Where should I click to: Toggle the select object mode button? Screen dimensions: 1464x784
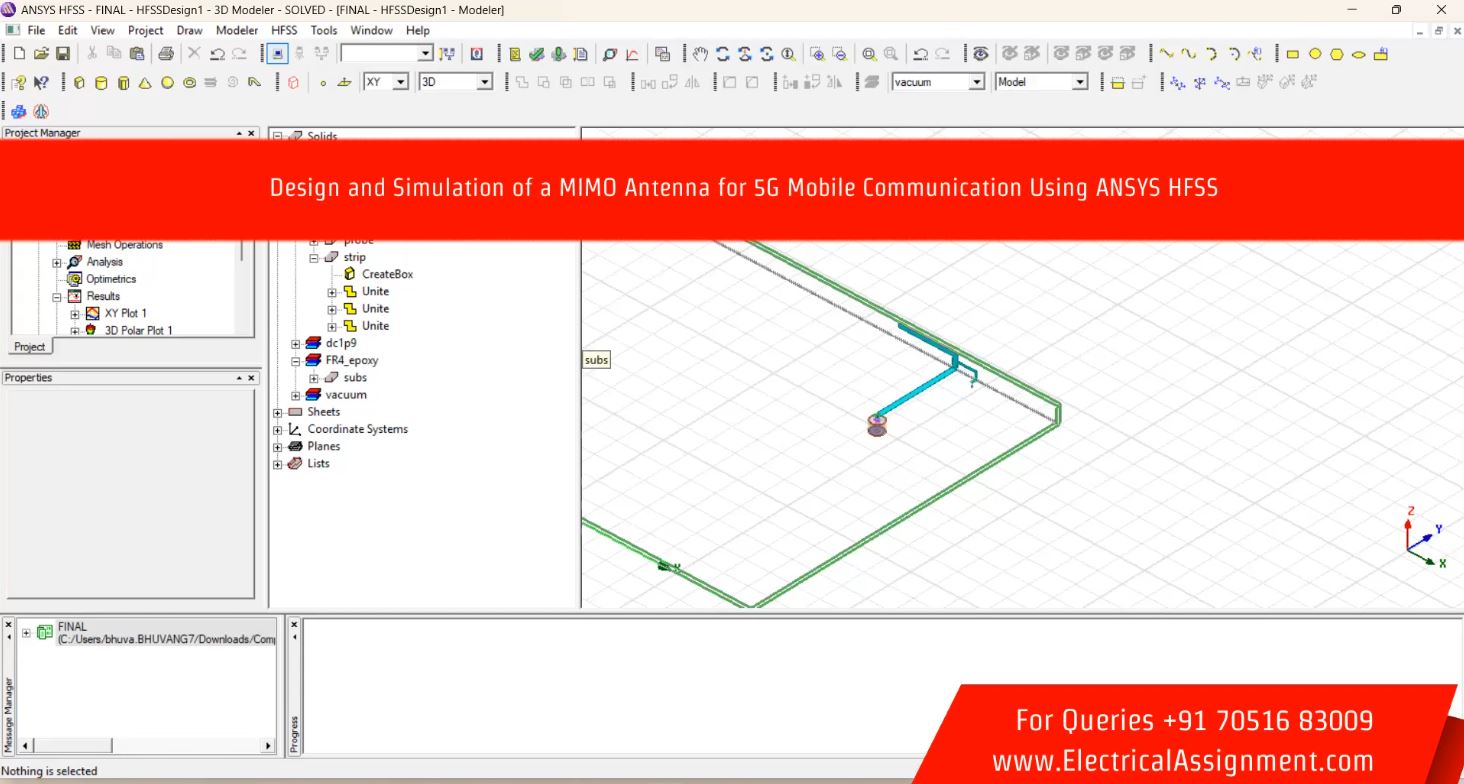tap(278, 54)
